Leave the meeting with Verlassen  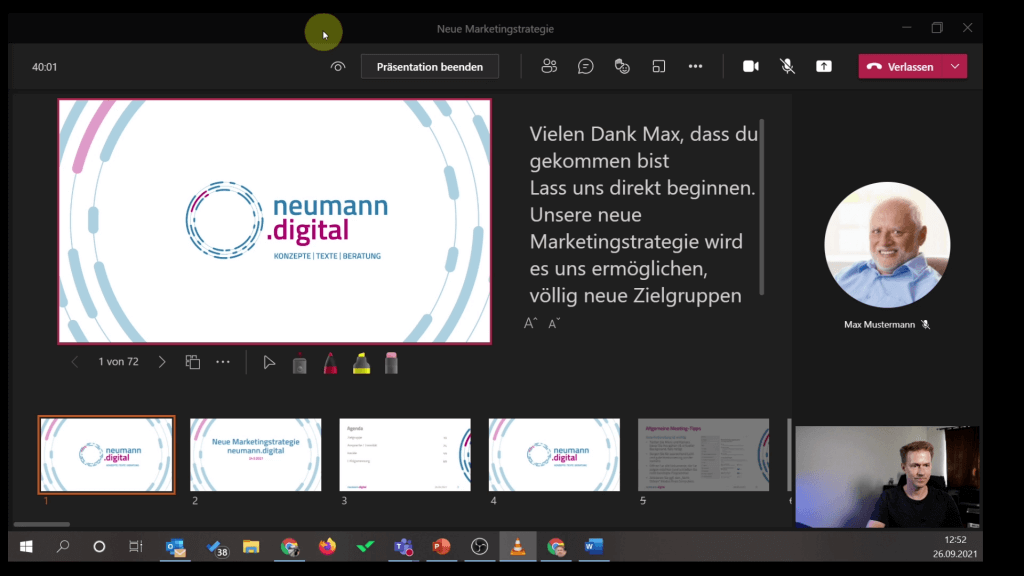coord(901,67)
